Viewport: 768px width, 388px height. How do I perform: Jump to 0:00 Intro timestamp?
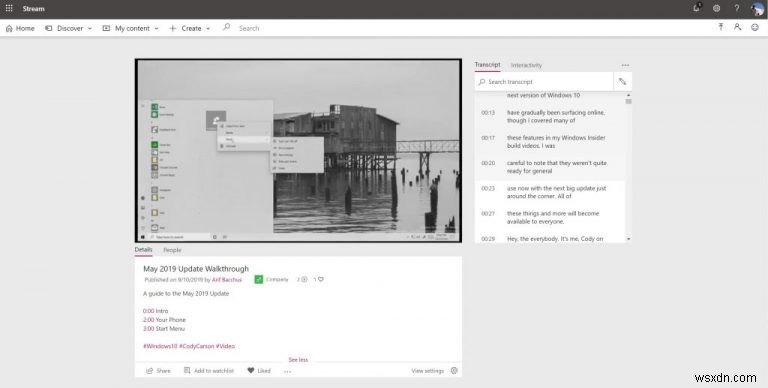pos(148,311)
